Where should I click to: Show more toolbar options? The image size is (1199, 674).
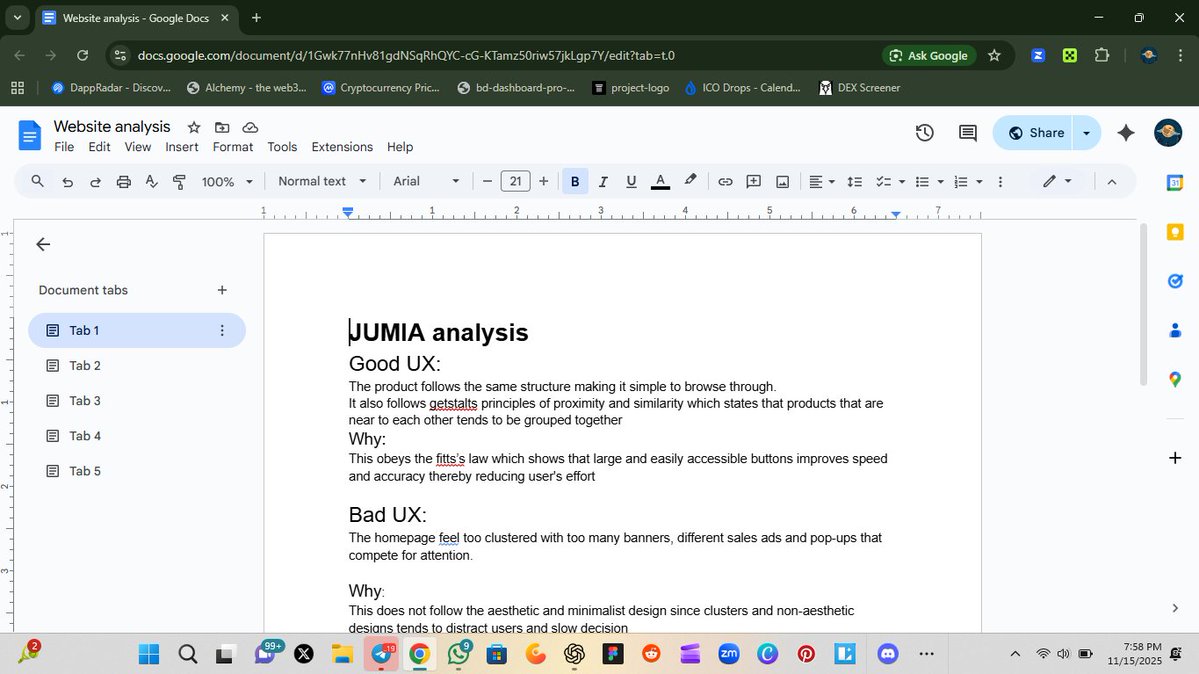(x=1000, y=181)
